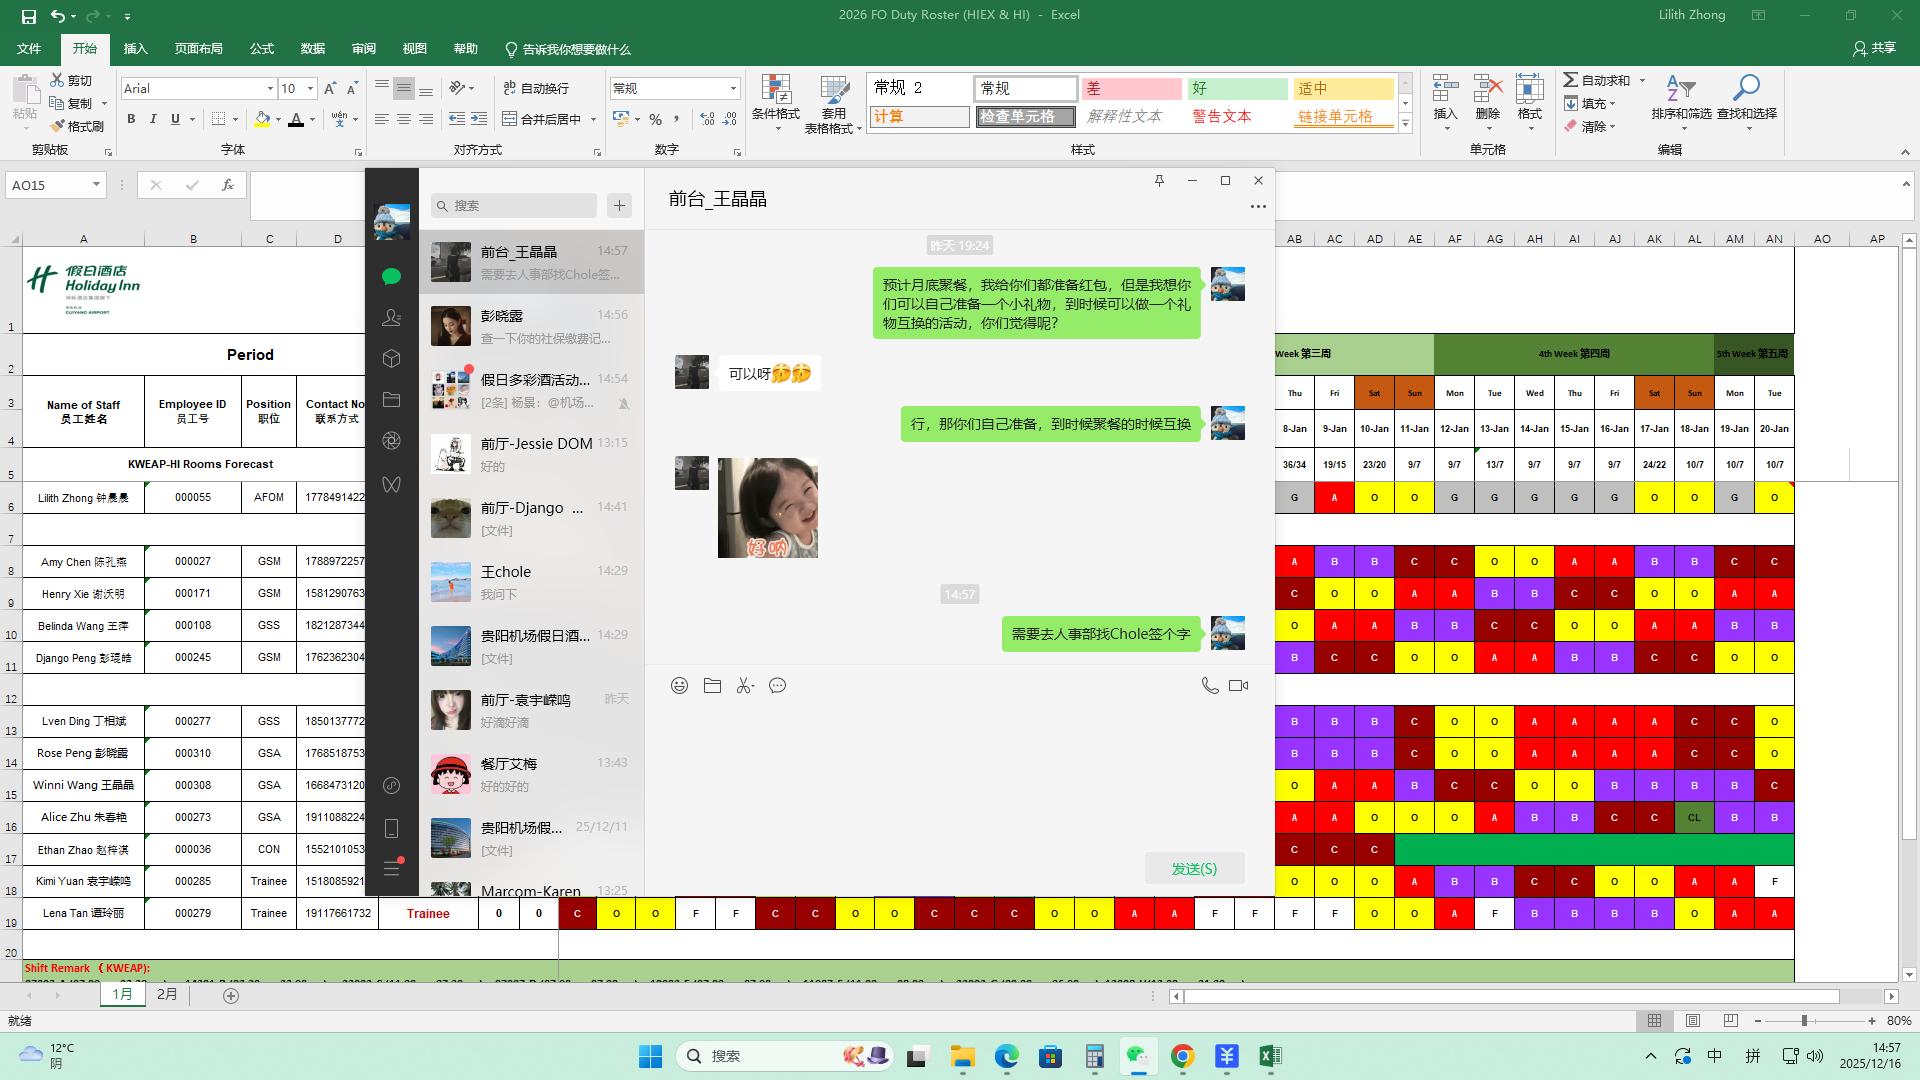
Task: Toggle bold formatting in Excel ribbon
Action: pyautogui.click(x=131, y=119)
